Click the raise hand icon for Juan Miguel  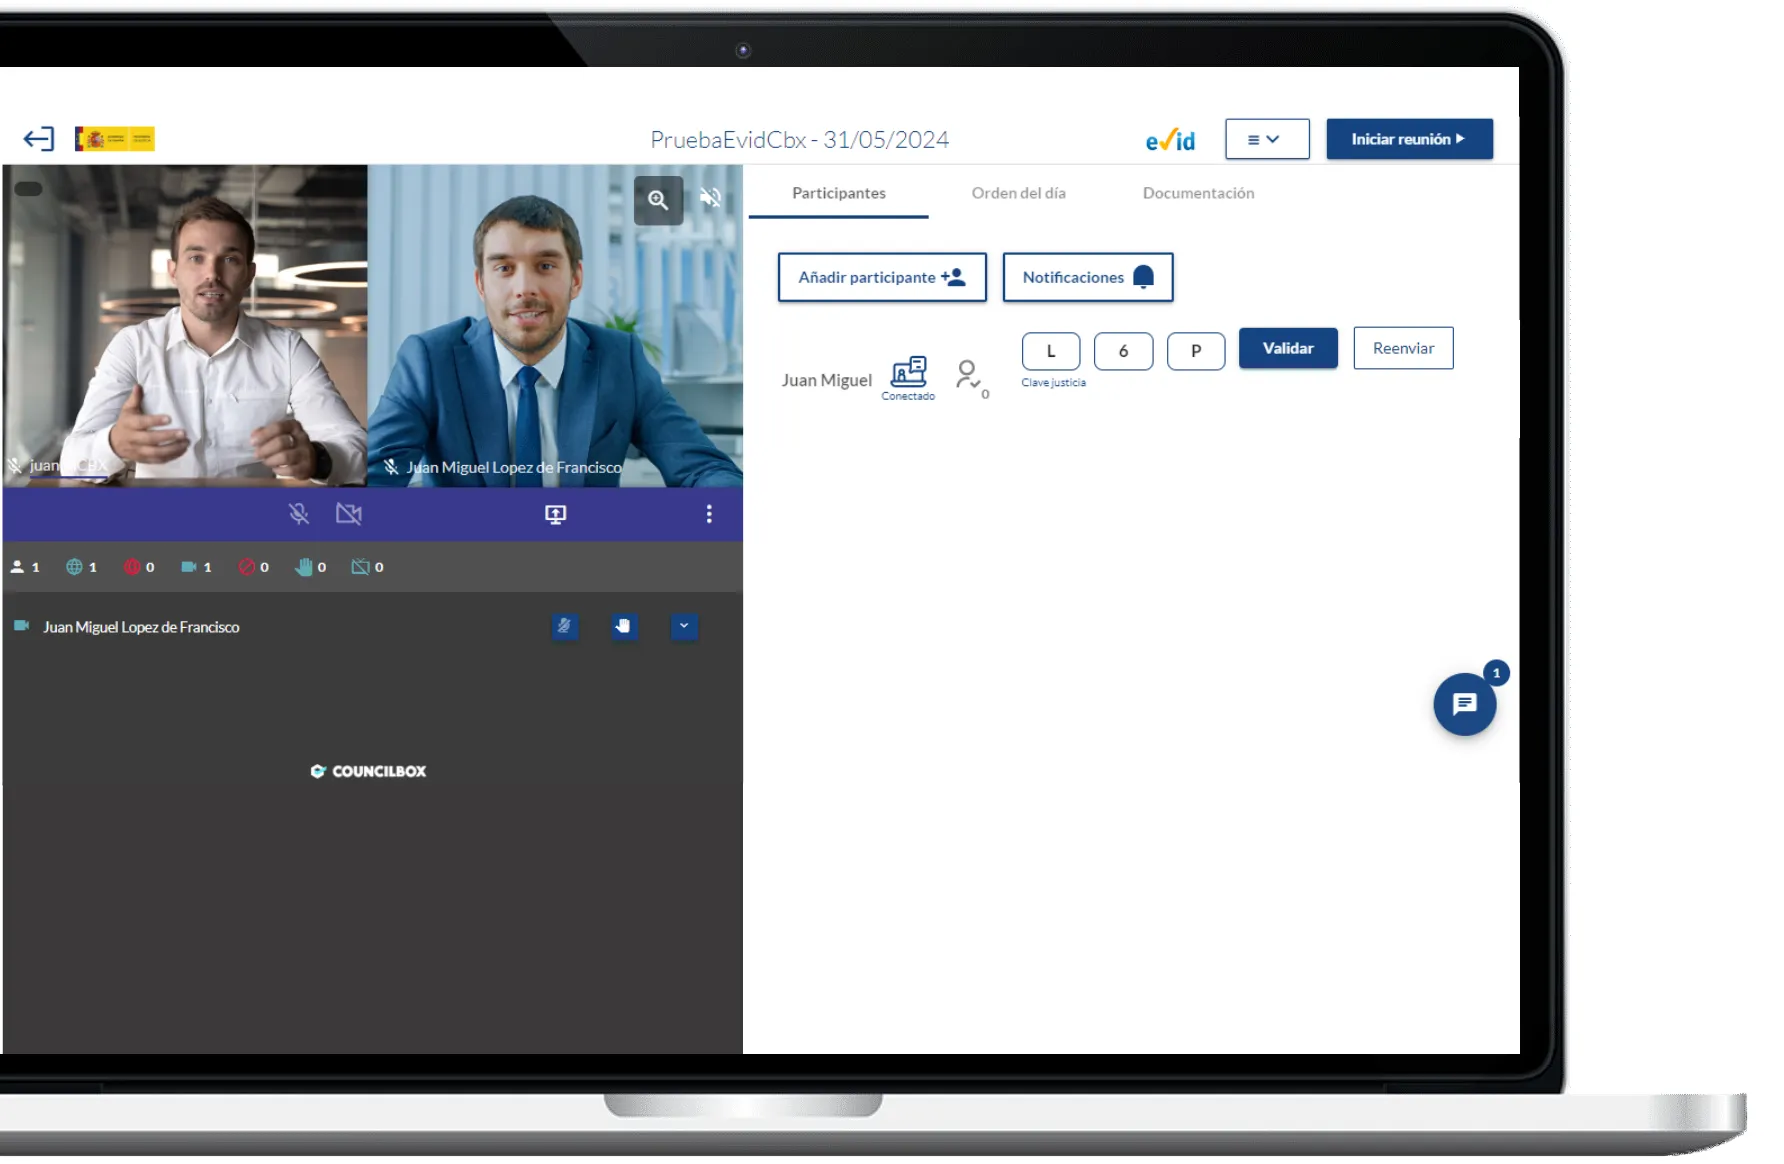click(624, 627)
